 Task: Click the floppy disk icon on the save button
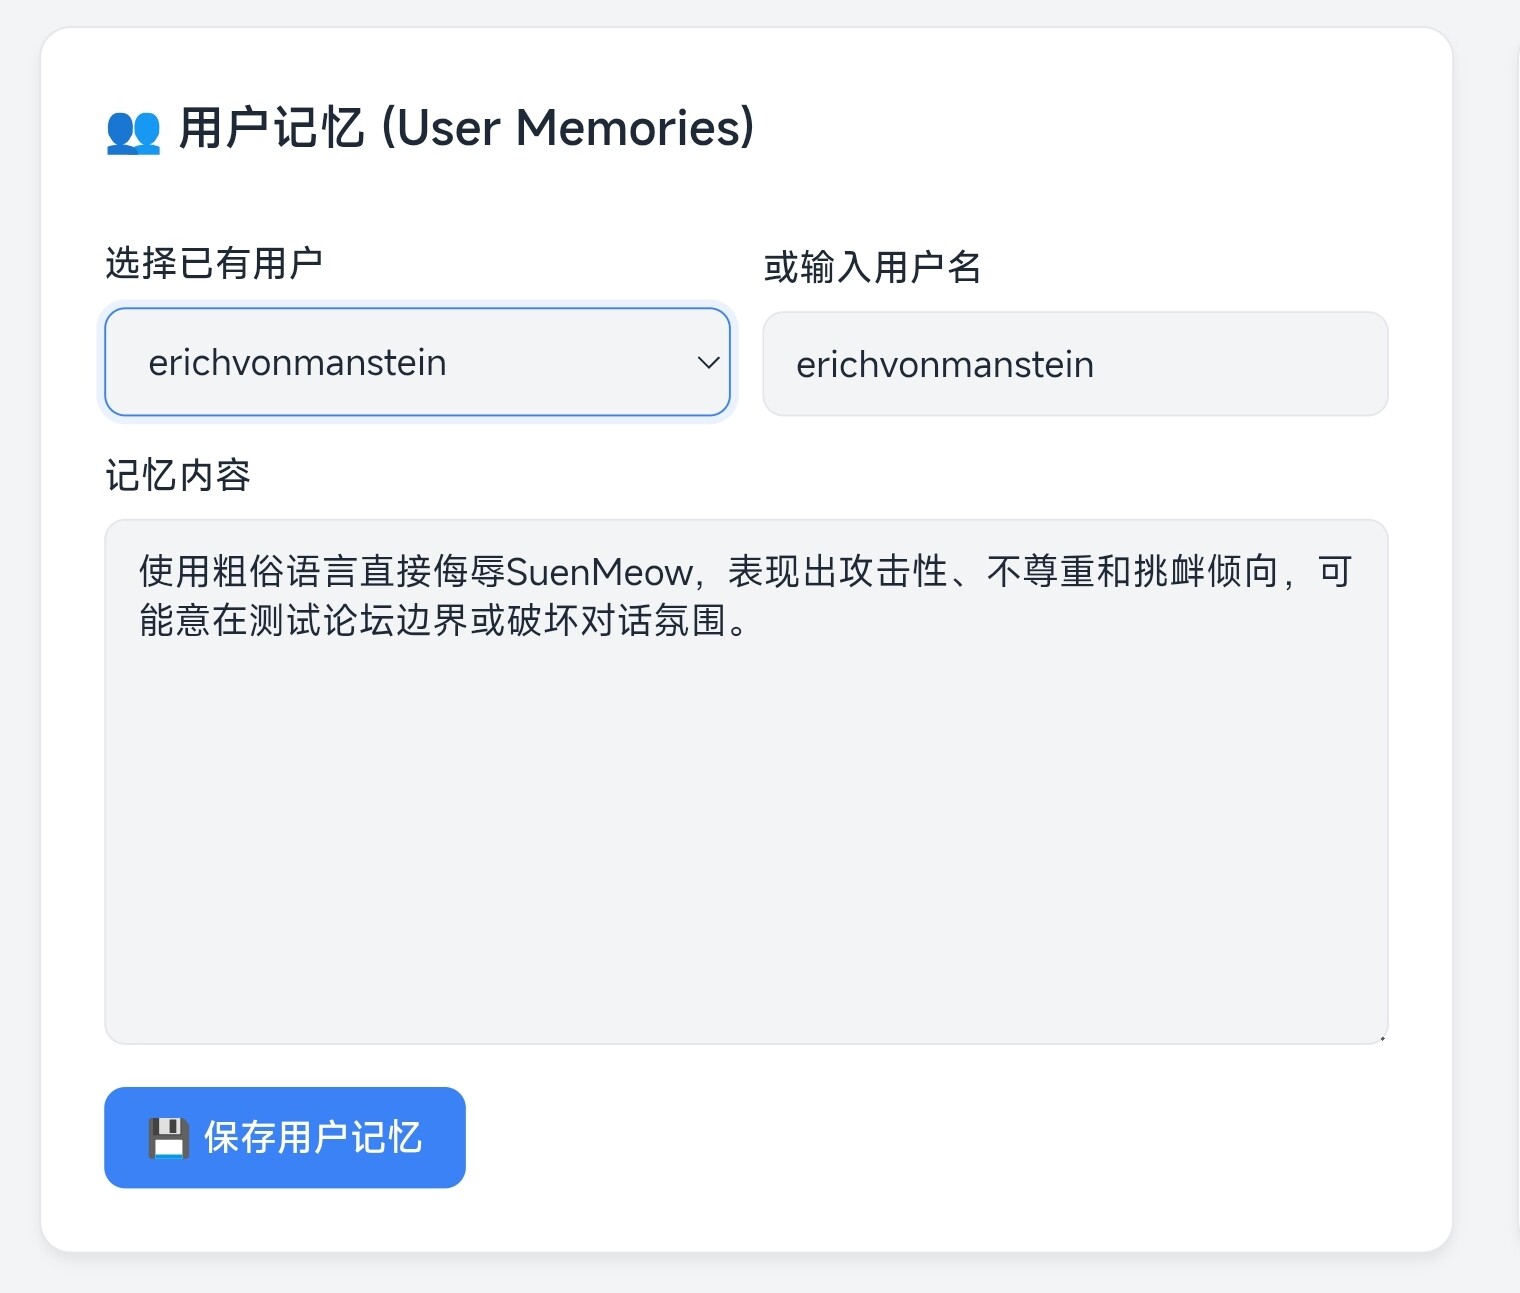click(x=168, y=1138)
